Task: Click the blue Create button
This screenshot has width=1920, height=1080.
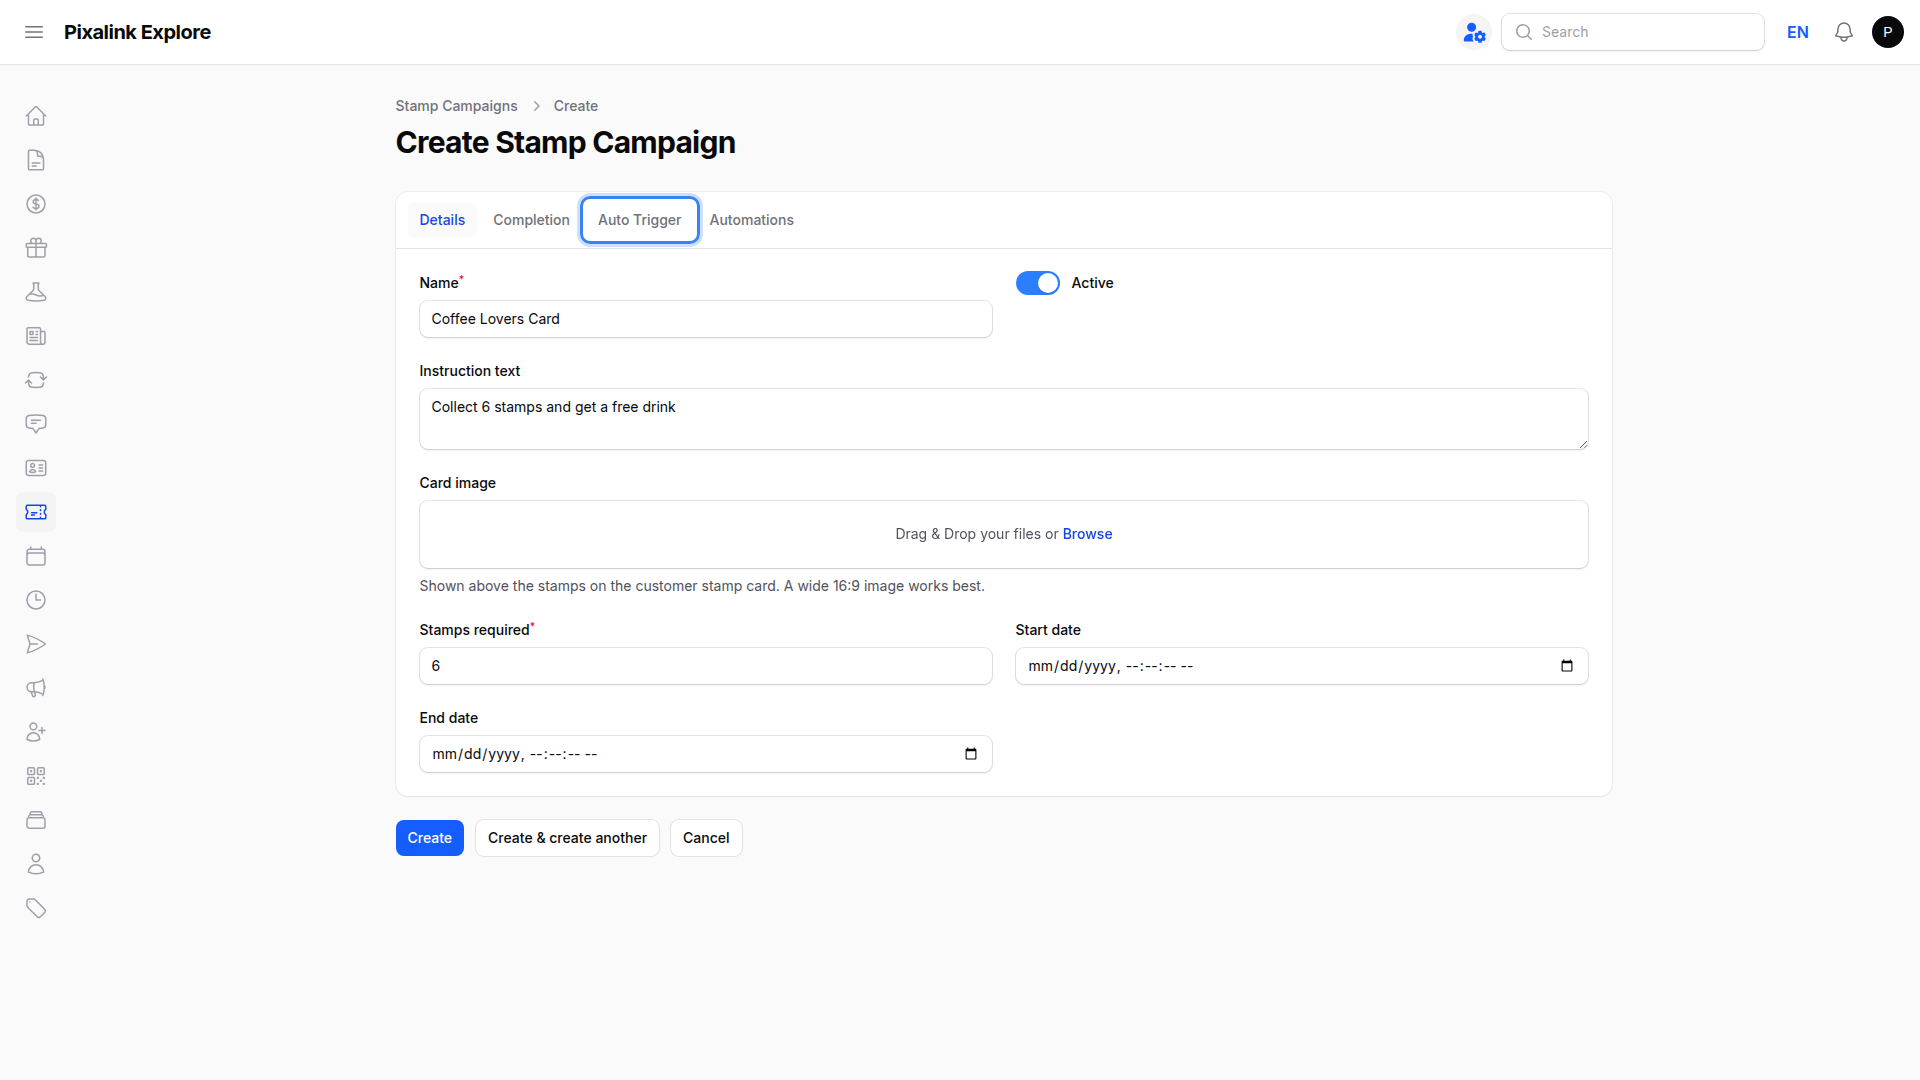Action: tap(430, 838)
